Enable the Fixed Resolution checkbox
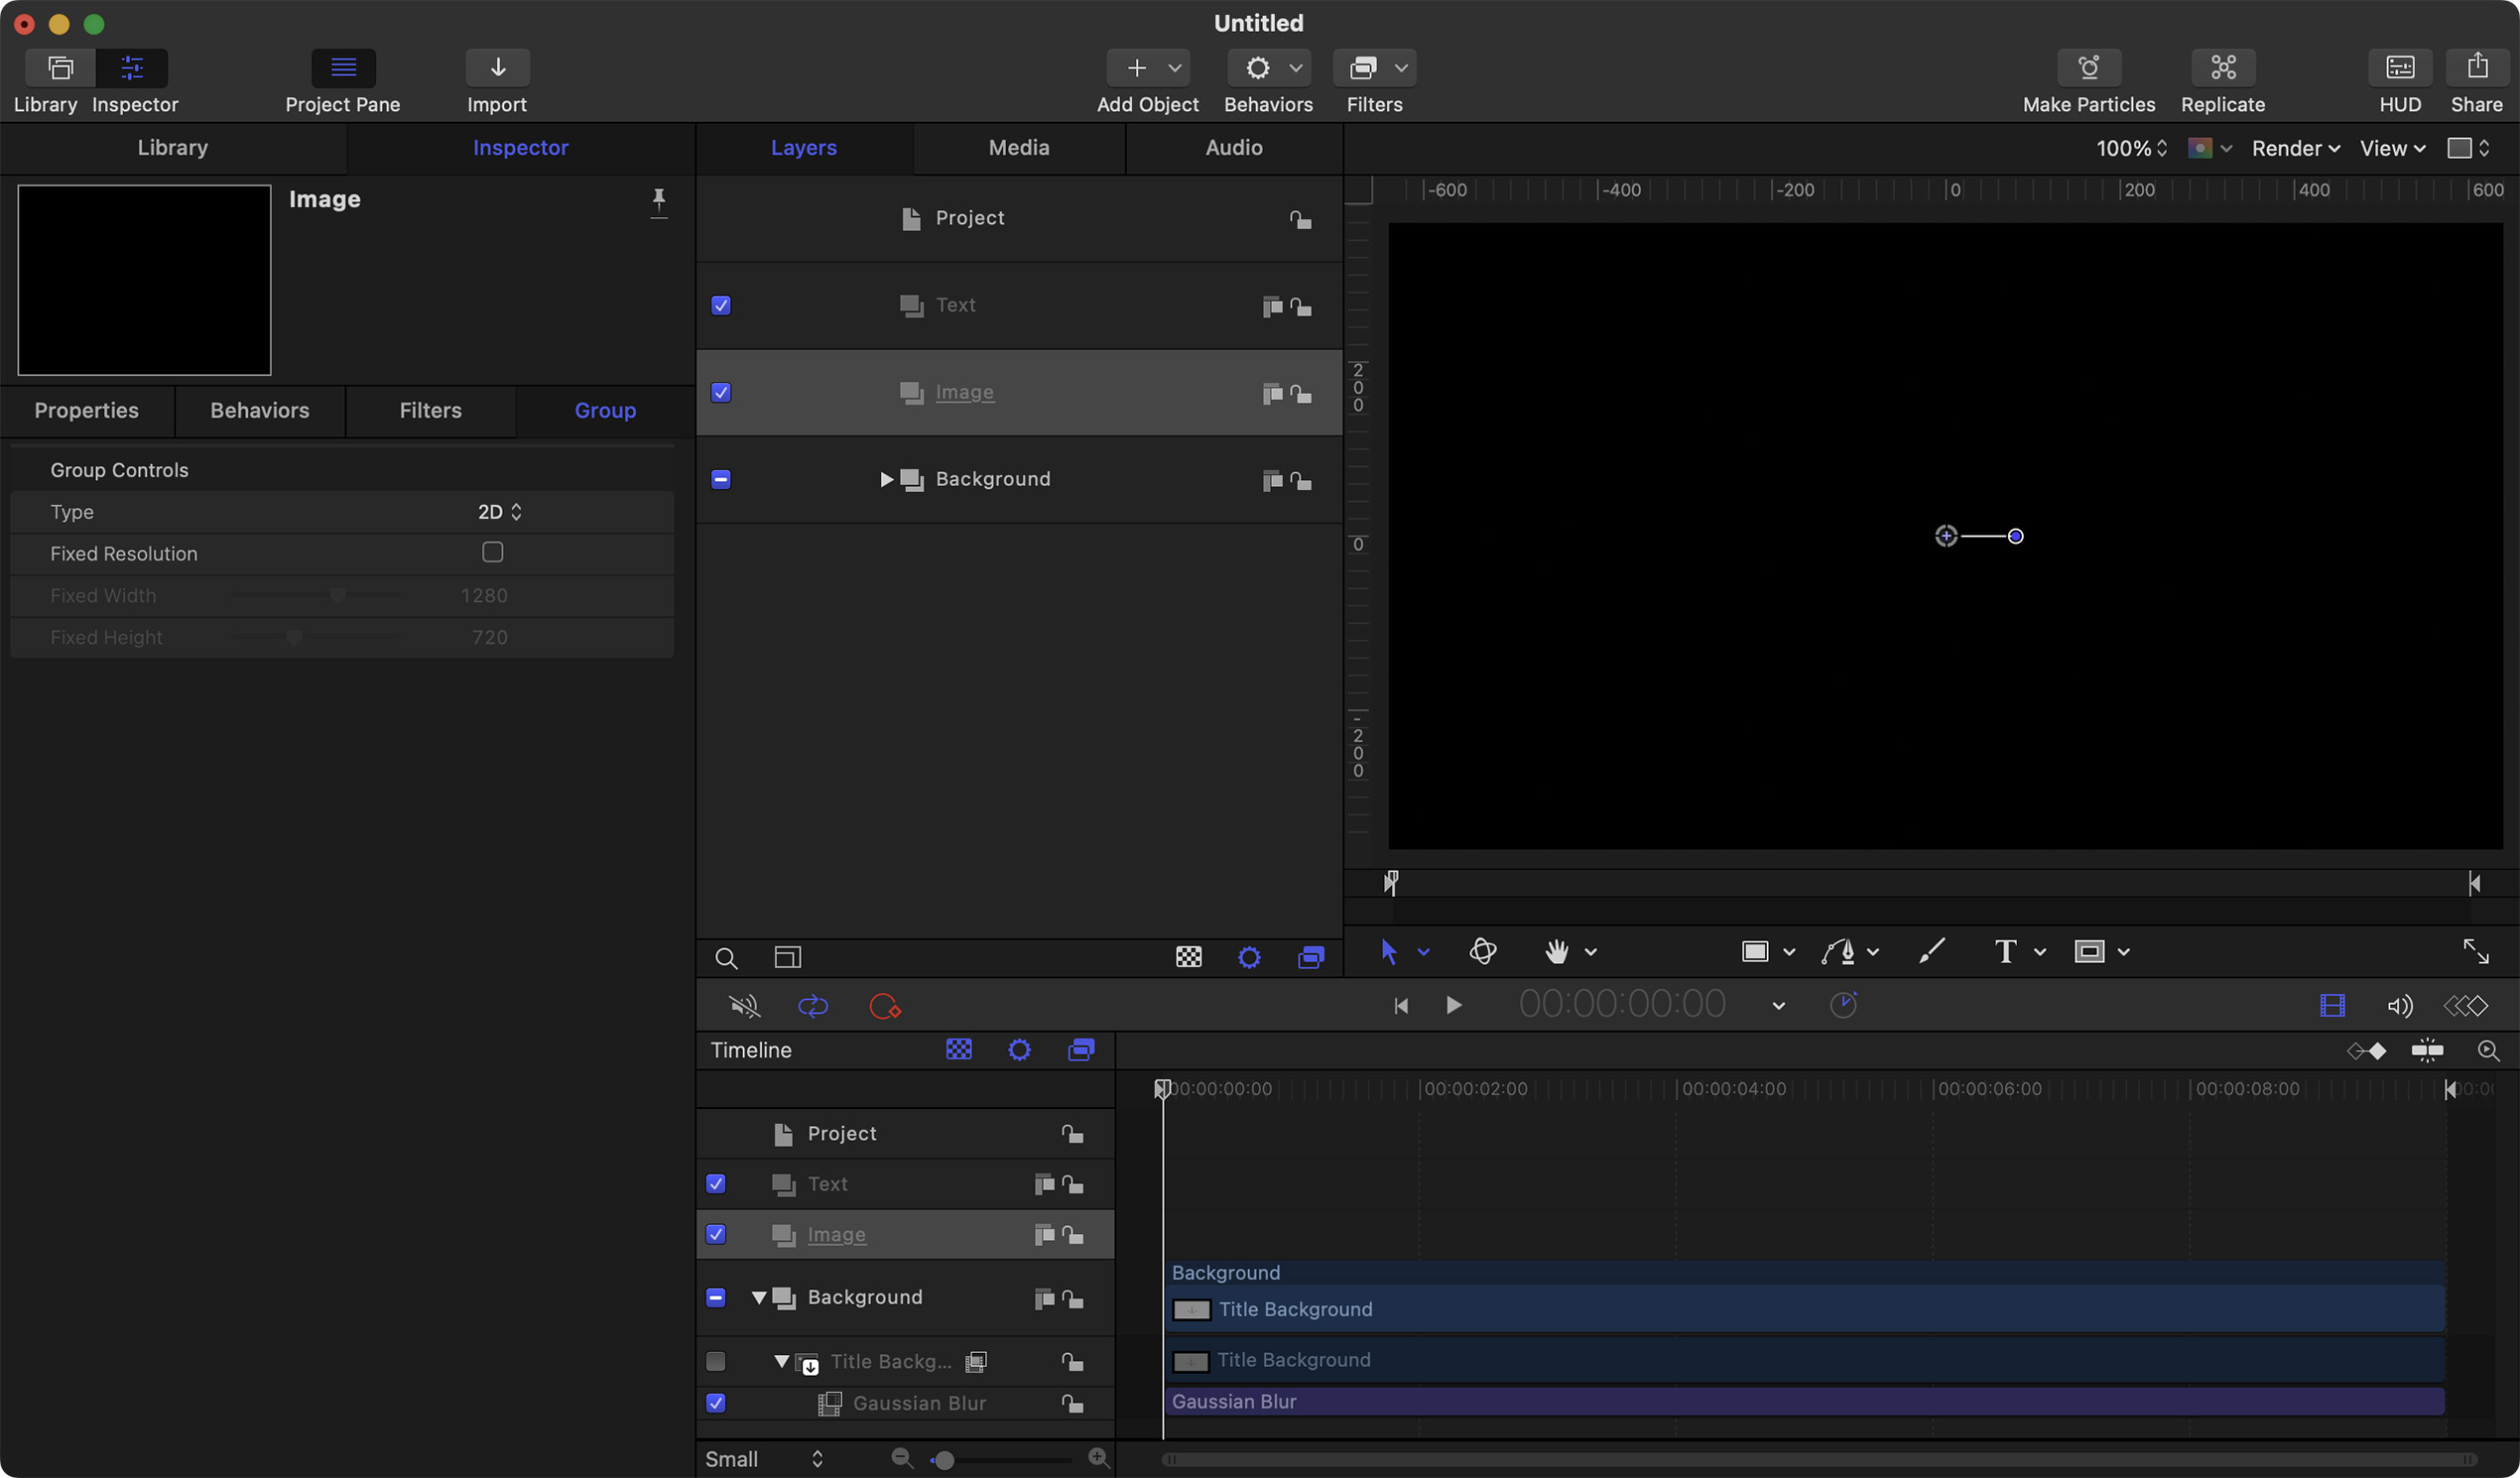This screenshot has width=2520, height=1478. 492,553
